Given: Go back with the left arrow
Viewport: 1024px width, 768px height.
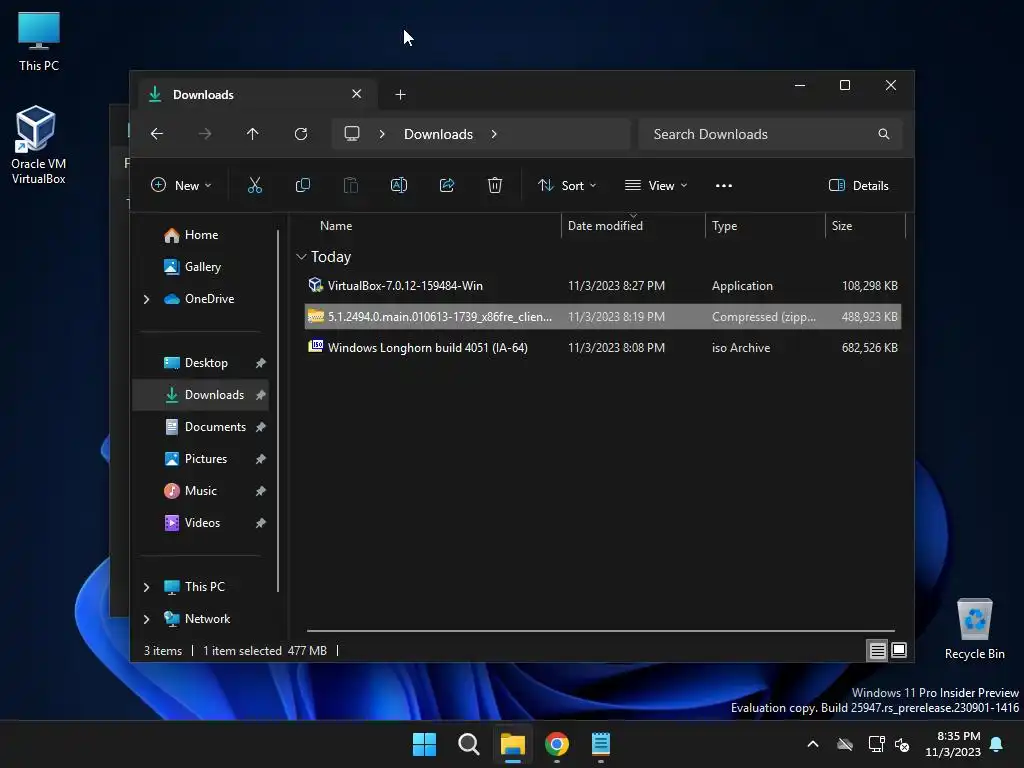Looking at the screenshot, I should 157,134.
